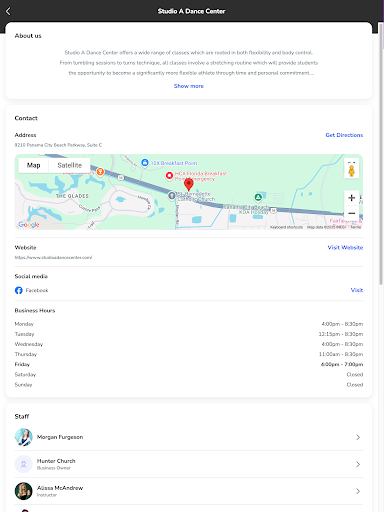Open map Terms link
384x512 pixels.
[356, 227]
